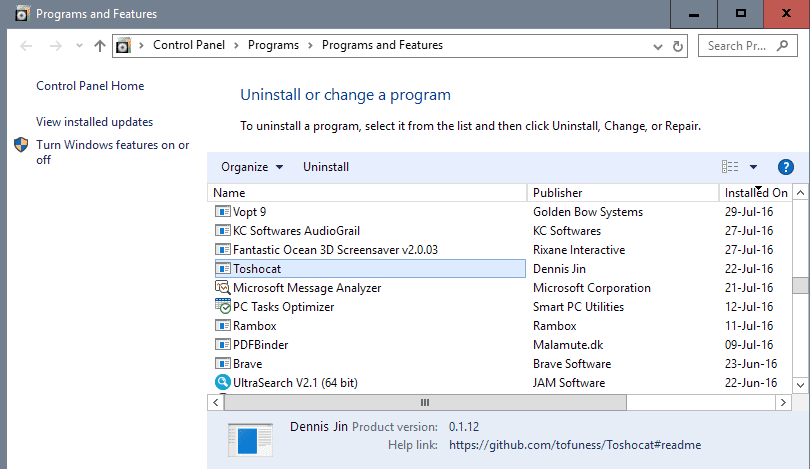Click the Microsoft Message Analyzer program icon
The width and height of the screenshot is (810, 469).
223,287
